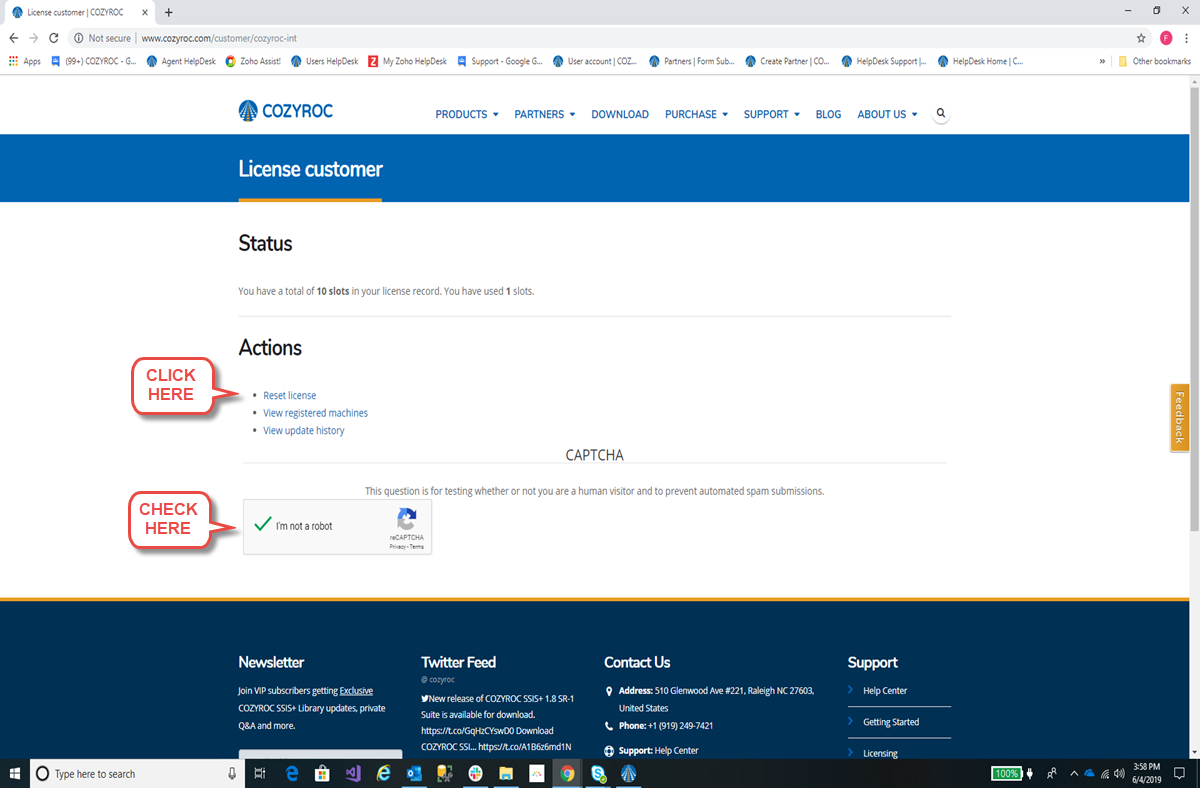Image resolution: width=1200 pixels, height=788 pixels.
Task: Click the reCAPTCHA Privacy link
Action: (x=397, y=547)
